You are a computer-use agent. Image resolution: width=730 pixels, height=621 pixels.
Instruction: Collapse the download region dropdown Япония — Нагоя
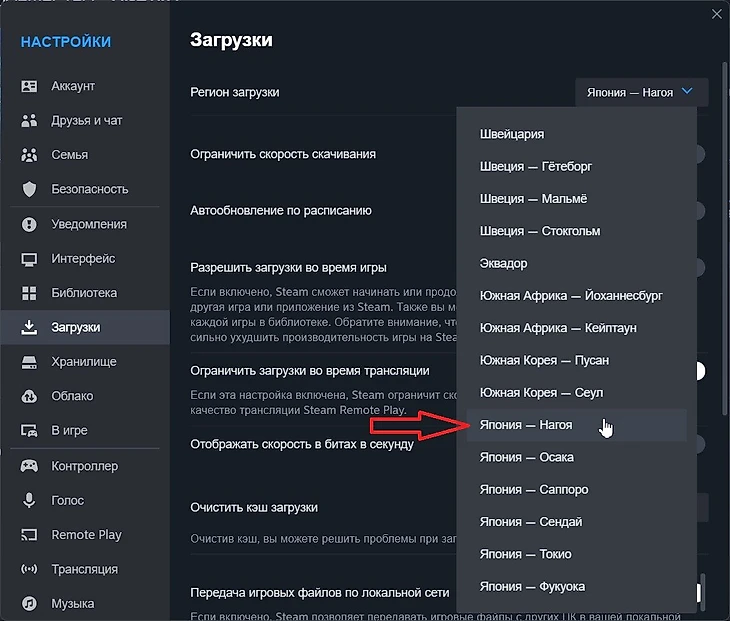(x=642, y=92)
